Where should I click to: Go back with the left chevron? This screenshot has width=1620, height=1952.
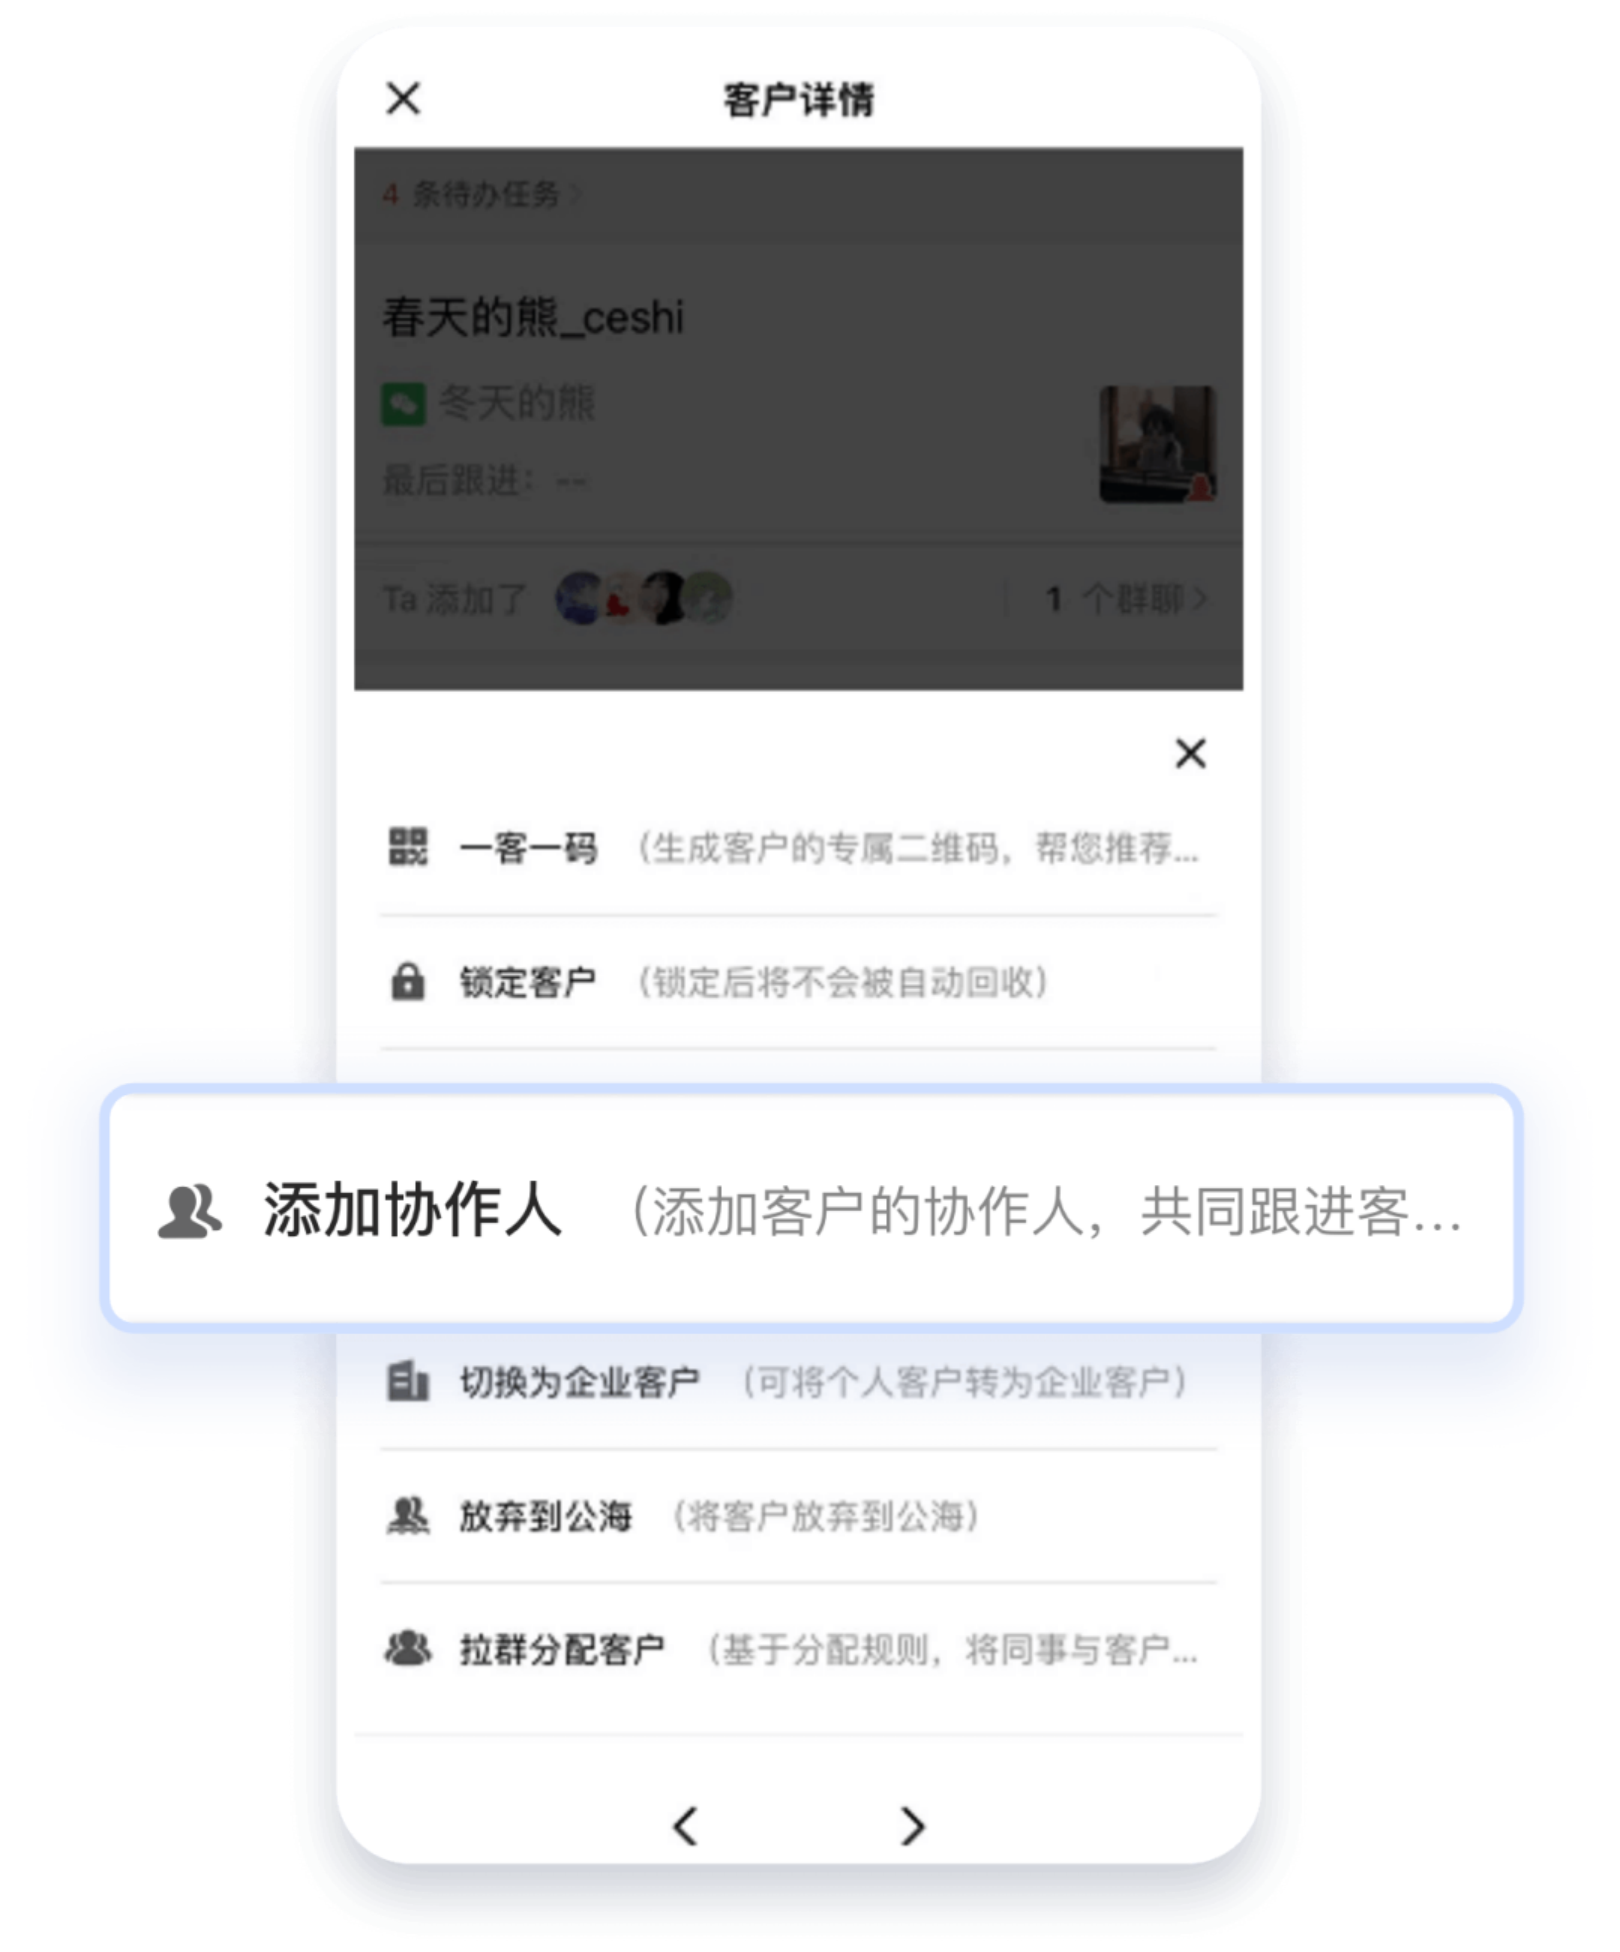pyautogui.click(x=685, y=1825)
